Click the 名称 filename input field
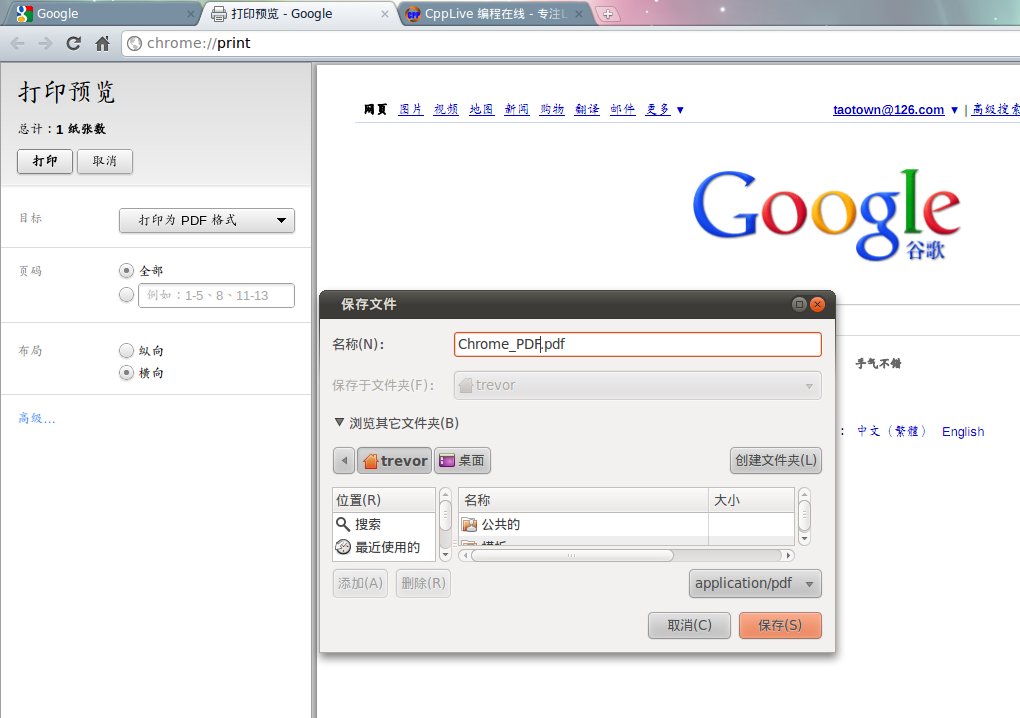The width and height of the screenshot is (1020, 718). [638, 344]
